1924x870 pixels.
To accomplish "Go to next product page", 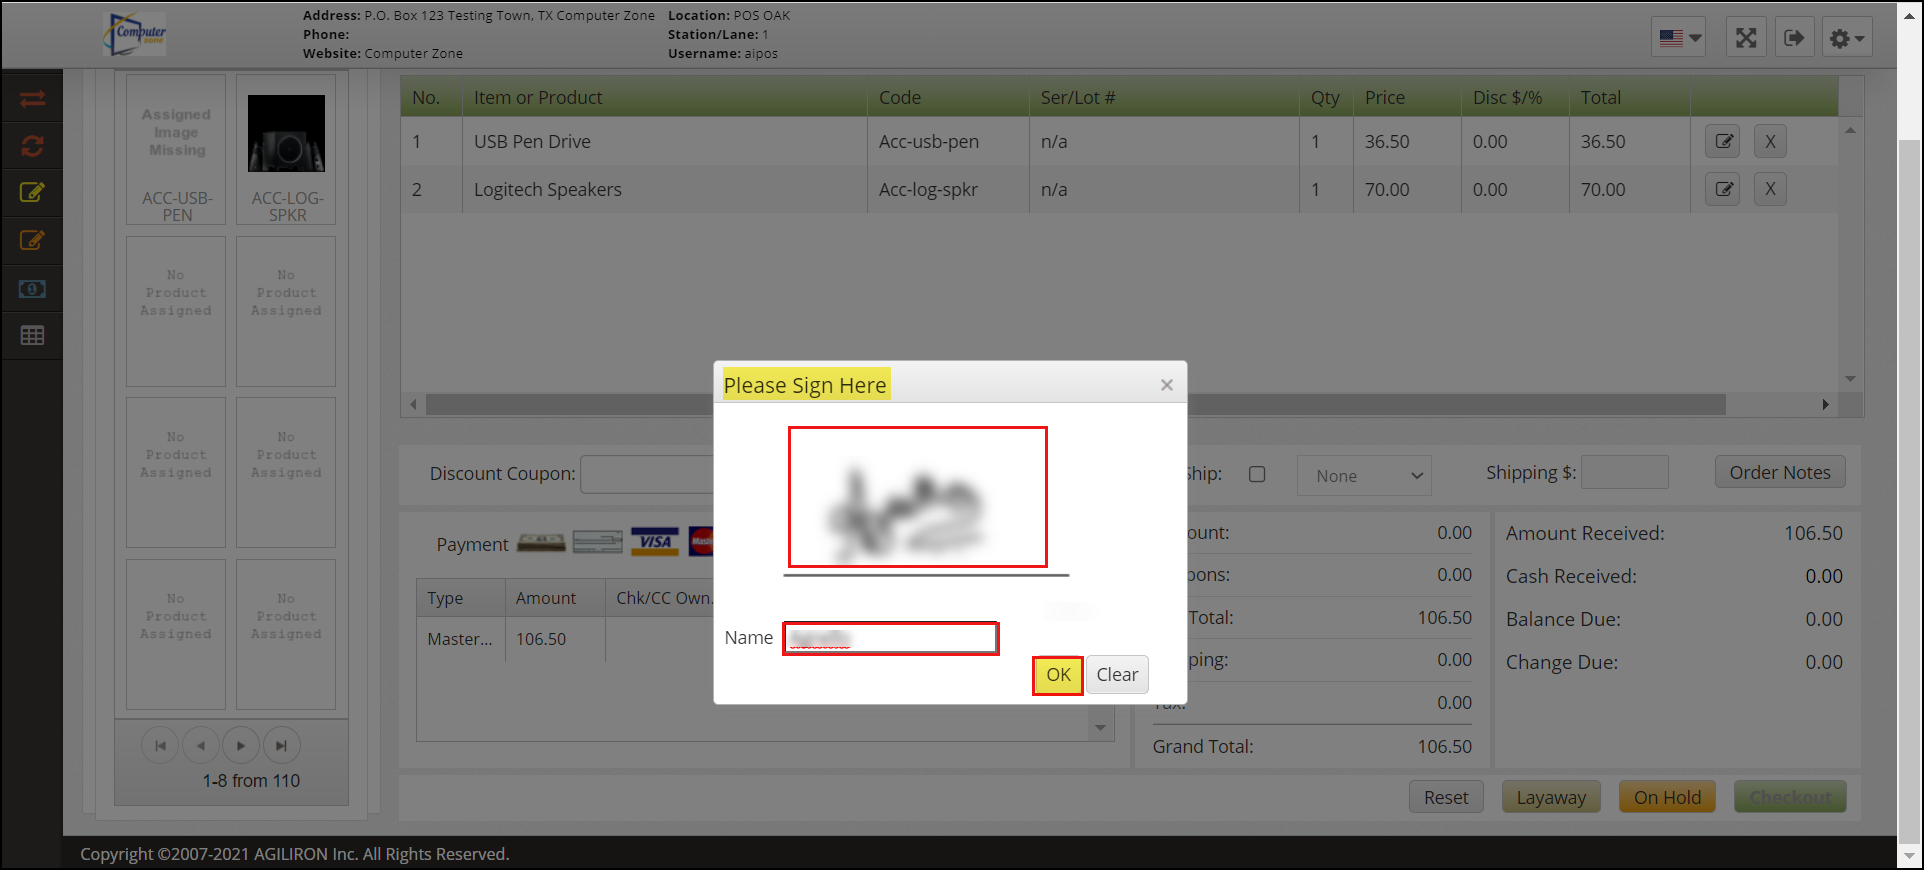I will coord(241,745).
